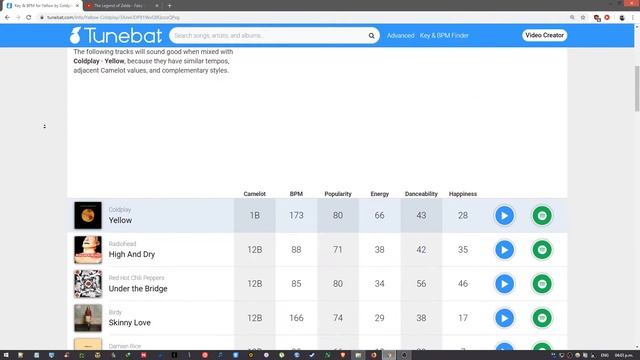
Task: Open High And Dry in Spotify
Action: coord(542,250)
